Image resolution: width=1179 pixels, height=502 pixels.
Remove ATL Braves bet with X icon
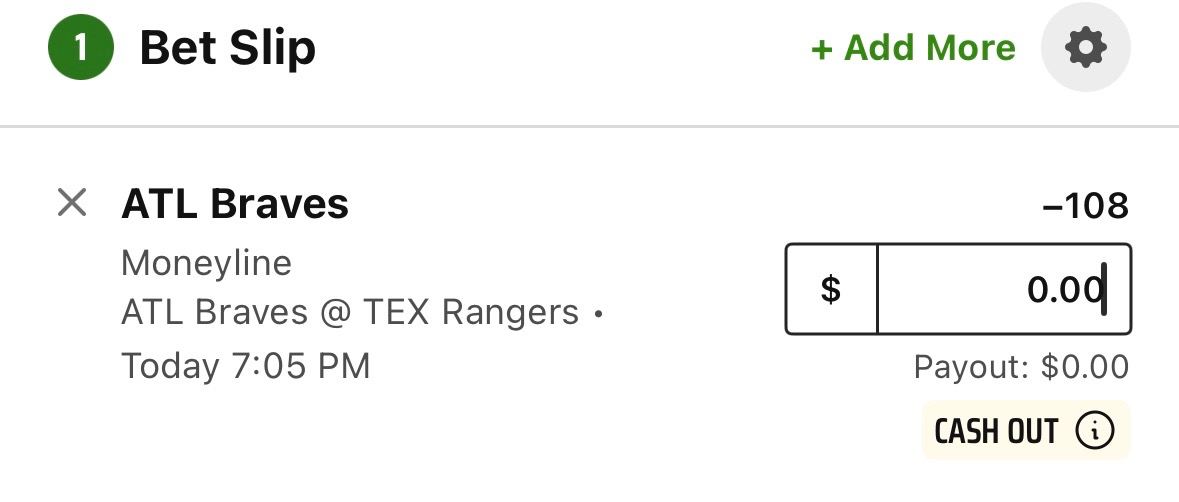click(72, 203)
